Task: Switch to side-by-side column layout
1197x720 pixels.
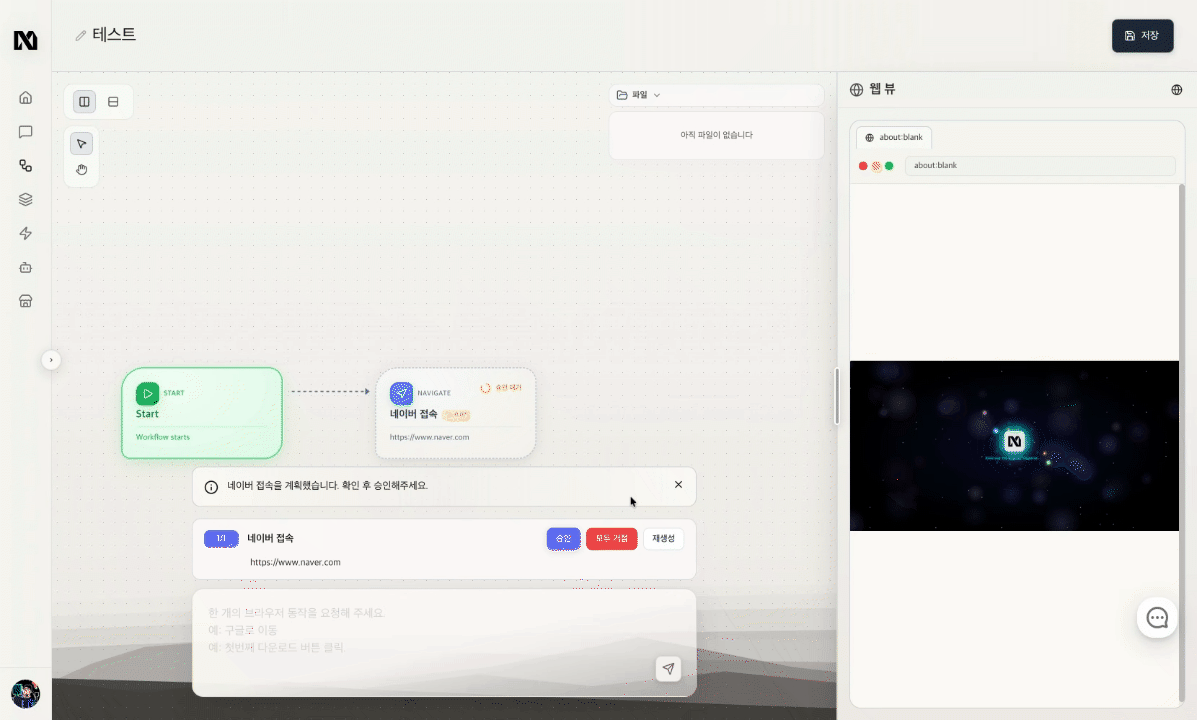Action: pyautogui.click(x=84, y=102)
